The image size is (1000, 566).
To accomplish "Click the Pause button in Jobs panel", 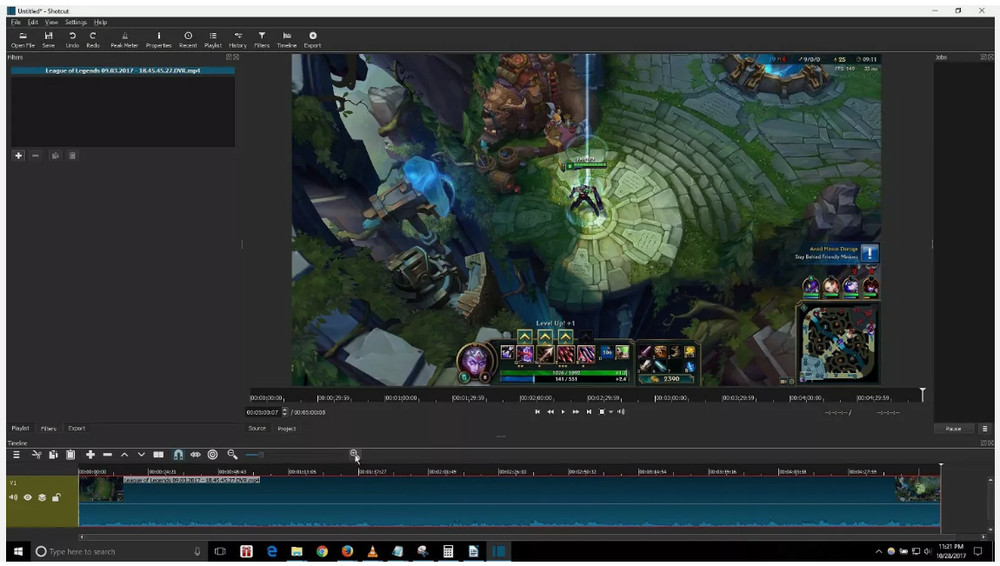I will pos(953,428).
